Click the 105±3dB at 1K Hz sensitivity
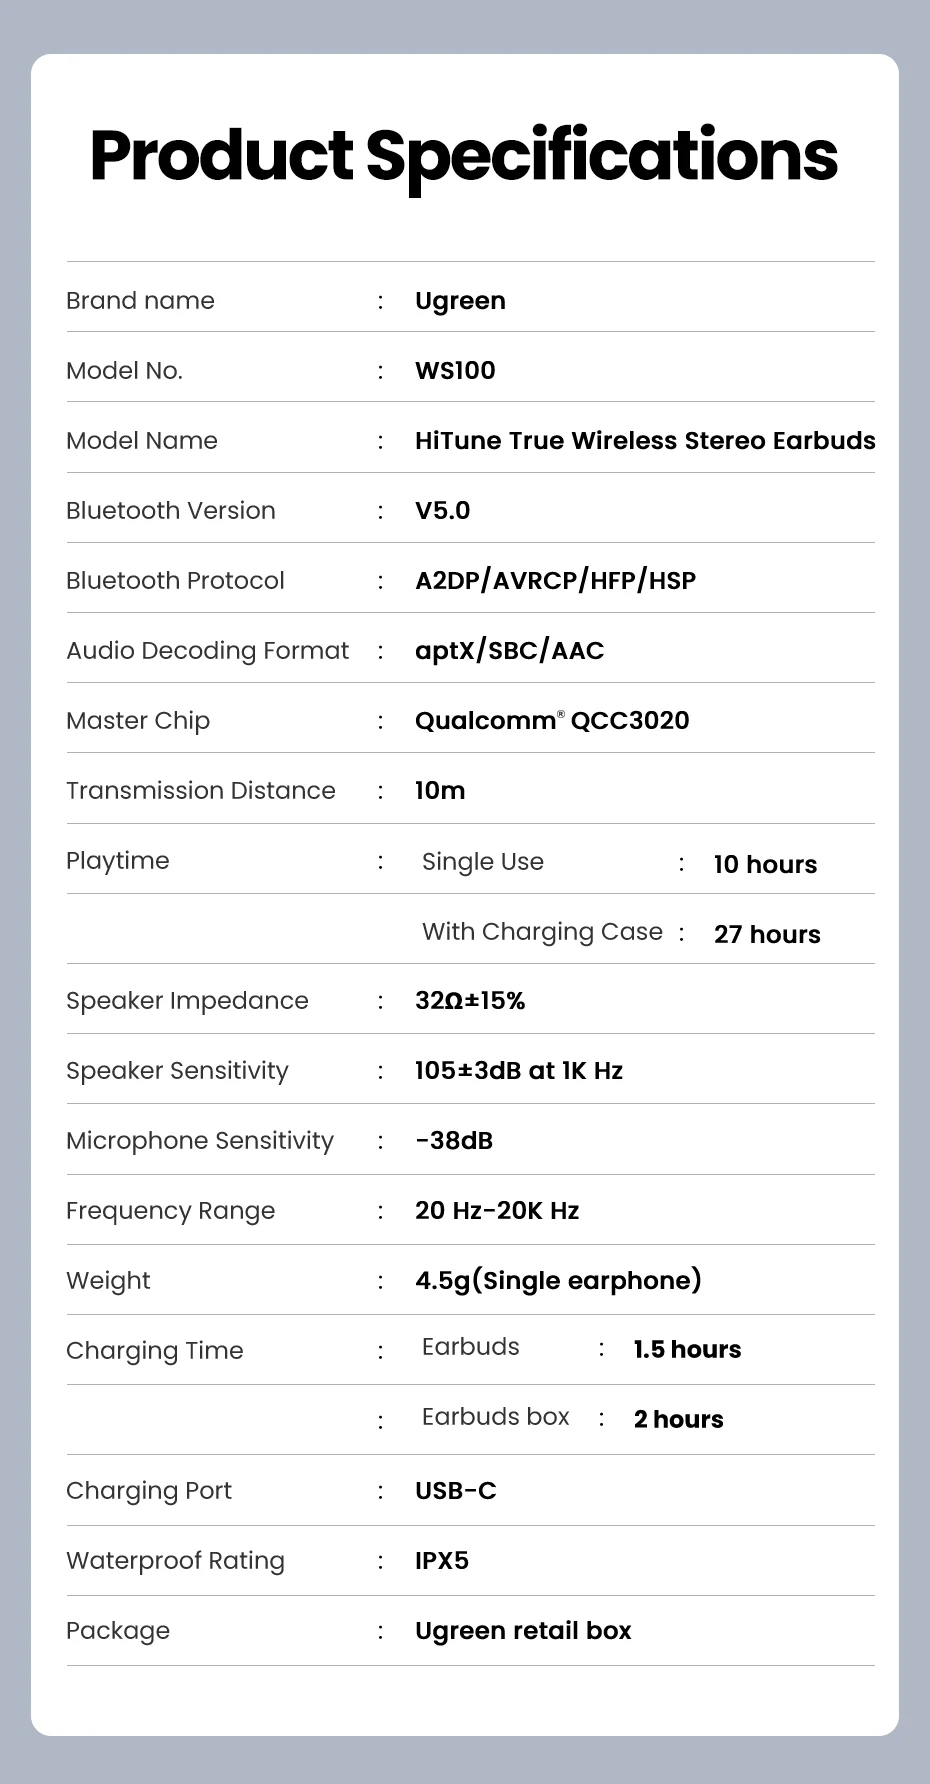Viewport: 930px width, 1784px height. point(519,1071)
